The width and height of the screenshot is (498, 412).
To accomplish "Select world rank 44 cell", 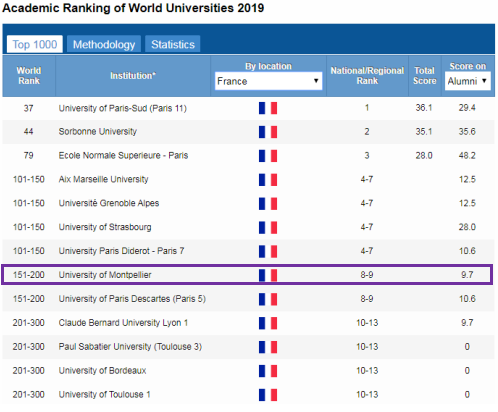I will coord(28,132).
